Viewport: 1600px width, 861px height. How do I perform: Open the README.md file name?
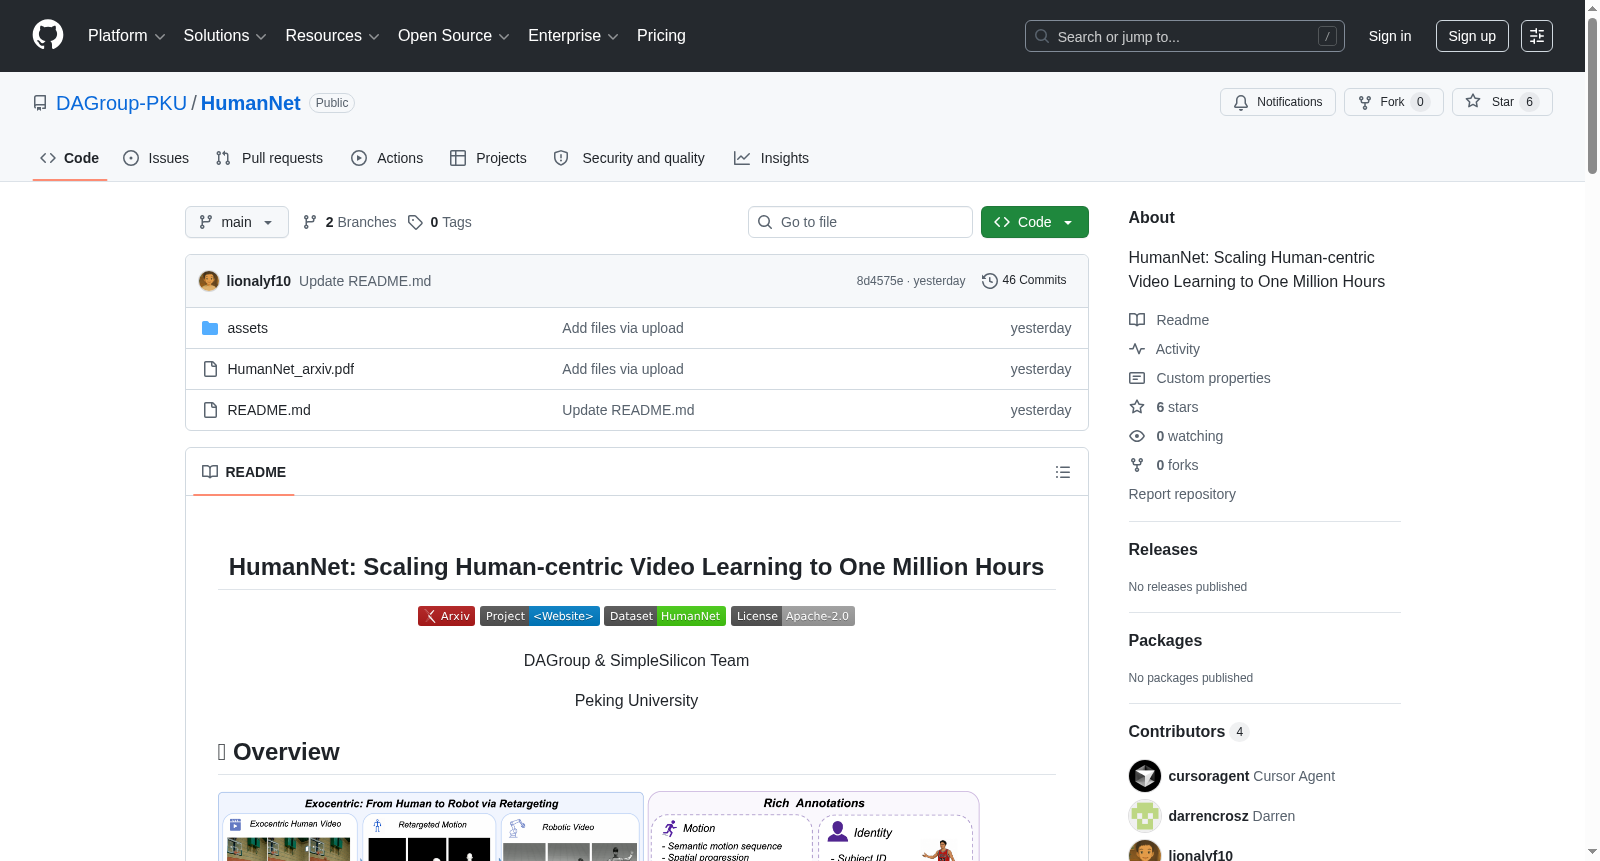coord(269,410)
